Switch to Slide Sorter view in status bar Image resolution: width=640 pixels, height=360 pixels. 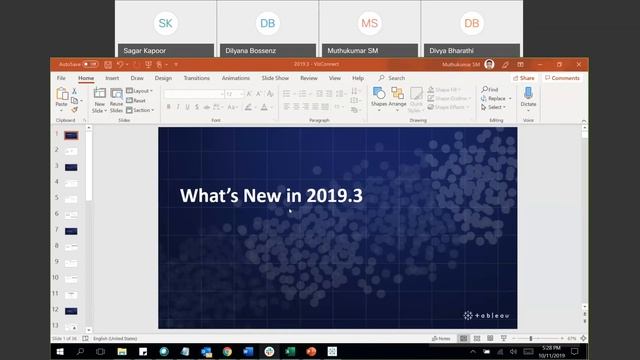[x=477, y=338]
